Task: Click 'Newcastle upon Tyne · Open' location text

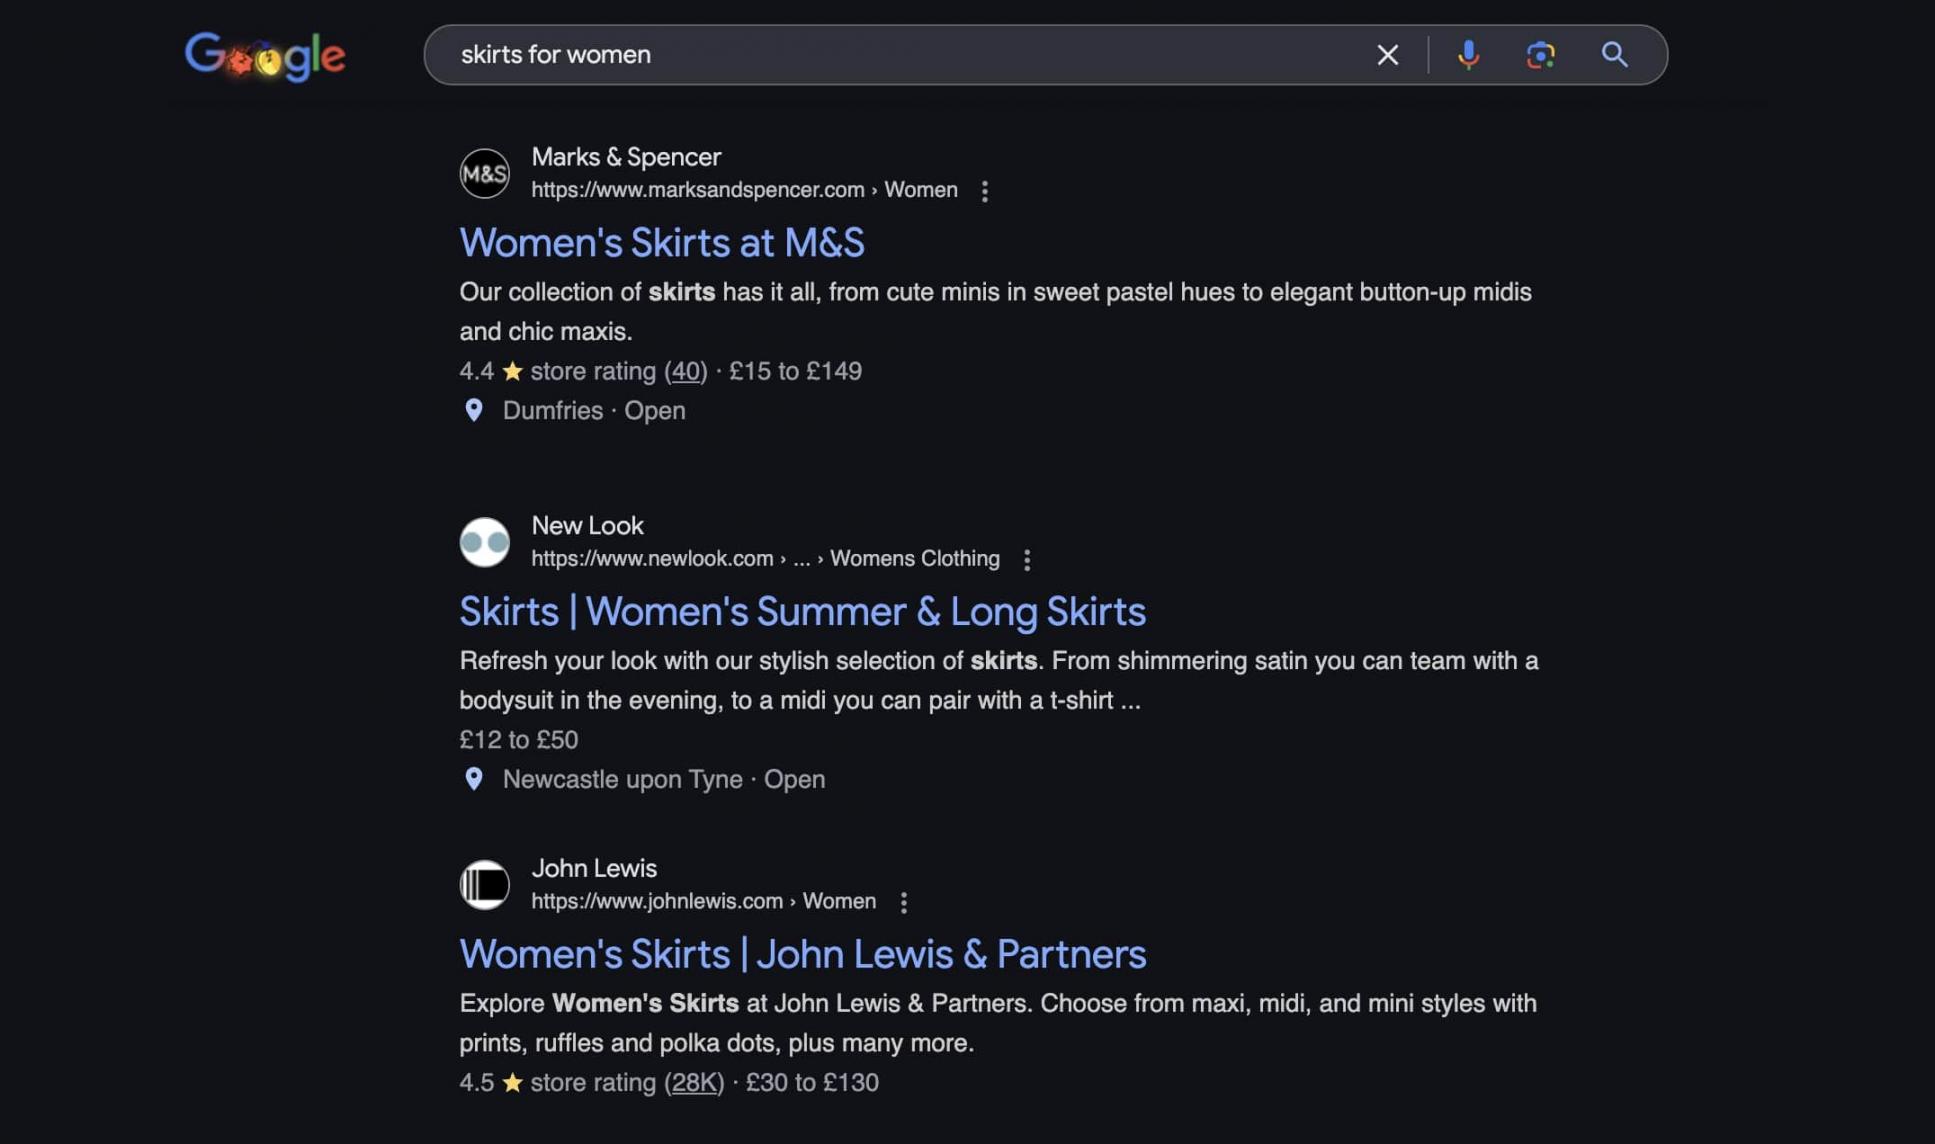Action: click(664, 780)
